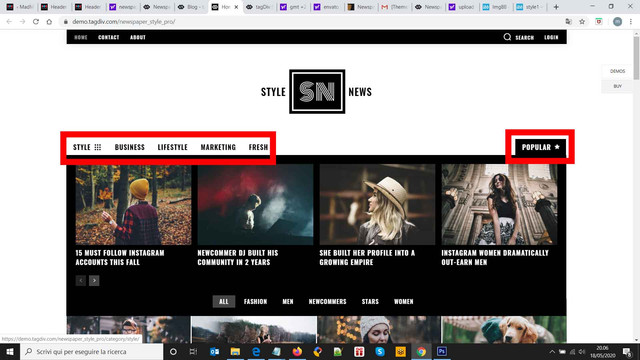Select the WOMEN filter tab
Image resolution: width=640 pixels, height=360 pixels.
coord(404,302)
